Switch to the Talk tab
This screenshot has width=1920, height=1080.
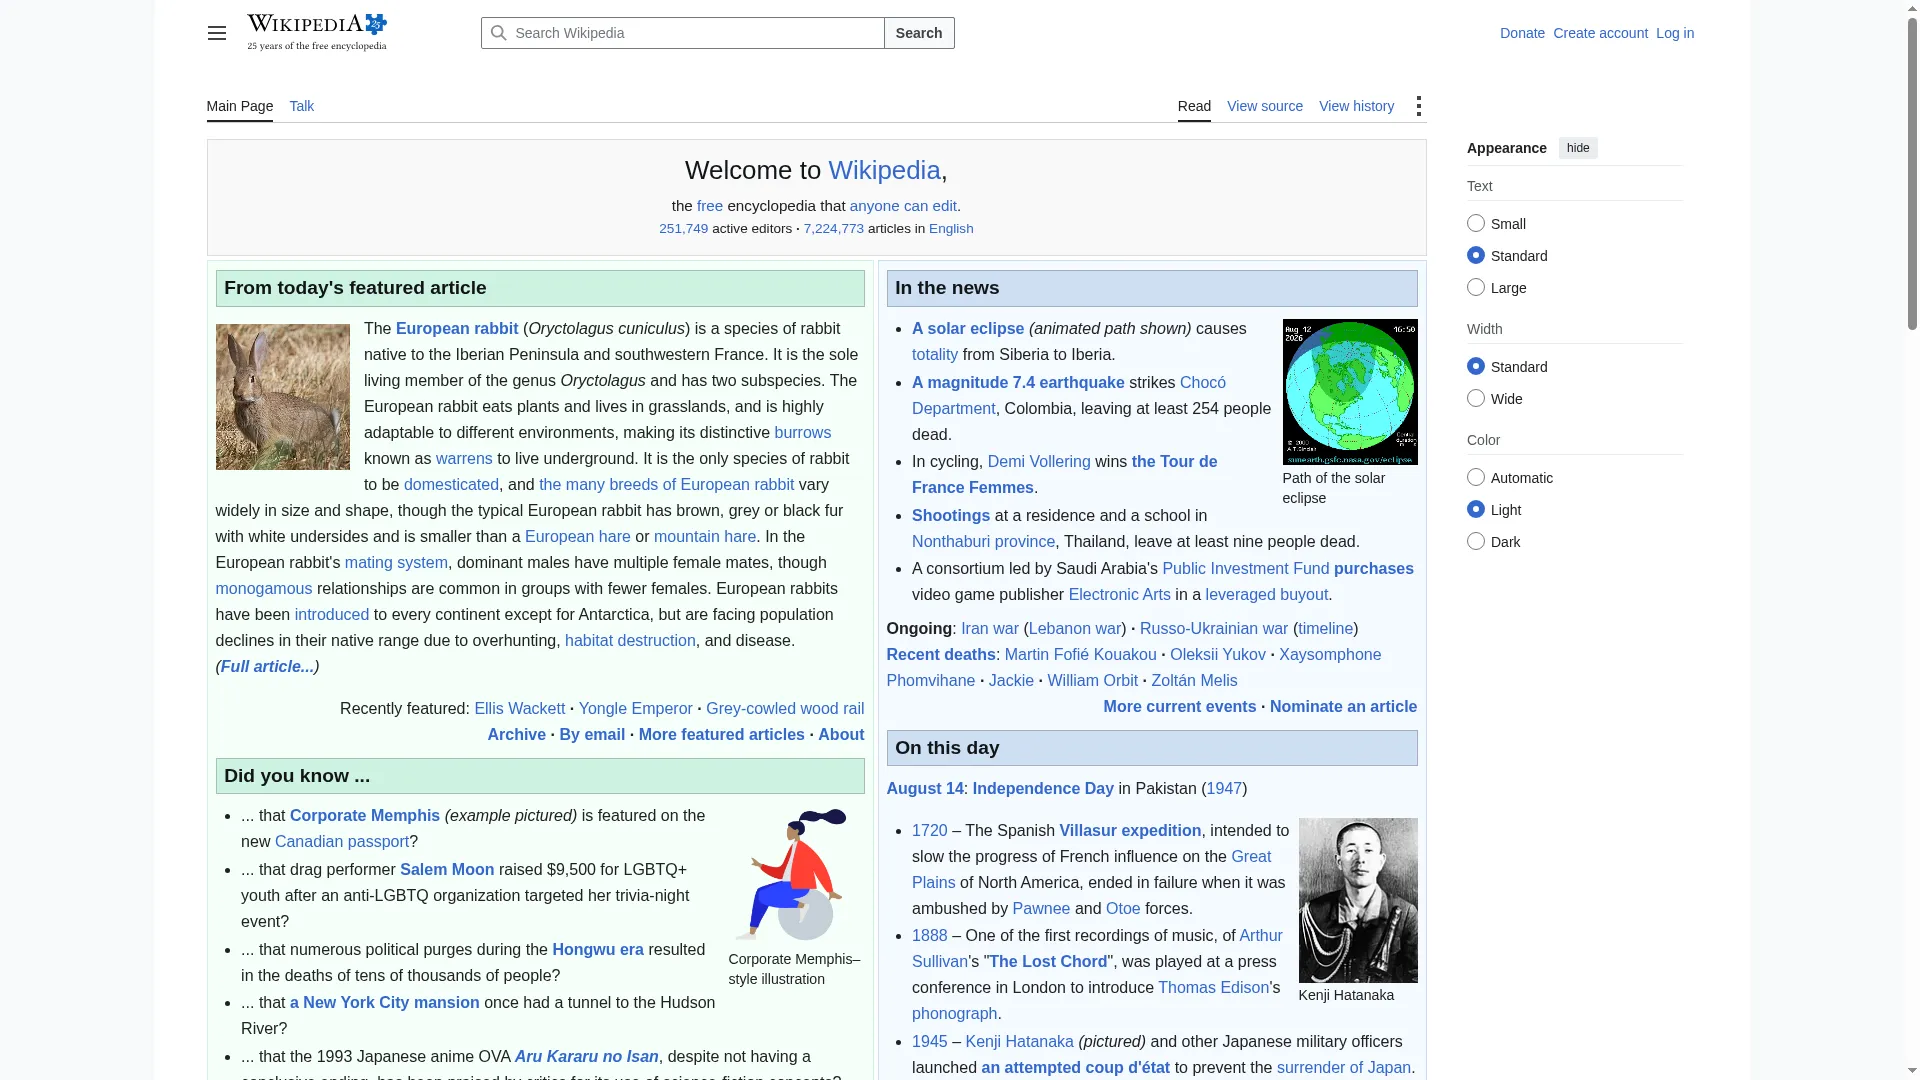pos(302,106)
